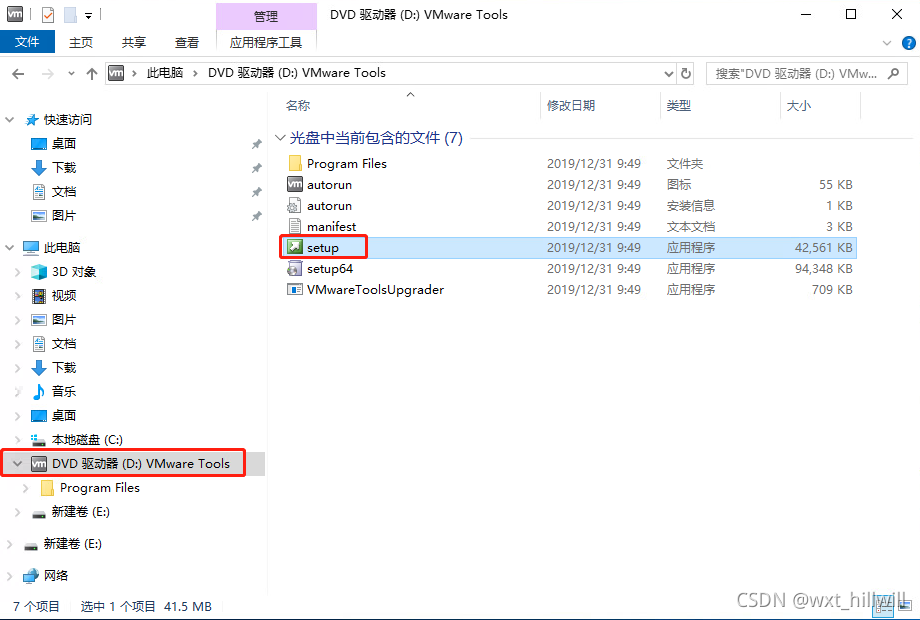Sort by 大小 column header
Screen dimensions: 920x620
[x=799, y=106]
